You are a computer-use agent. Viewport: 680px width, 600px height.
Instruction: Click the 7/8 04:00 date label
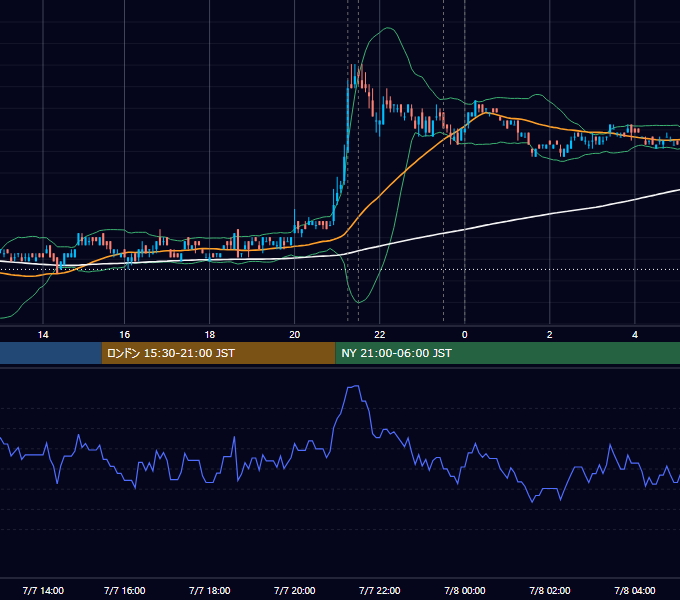click(634, 590)
